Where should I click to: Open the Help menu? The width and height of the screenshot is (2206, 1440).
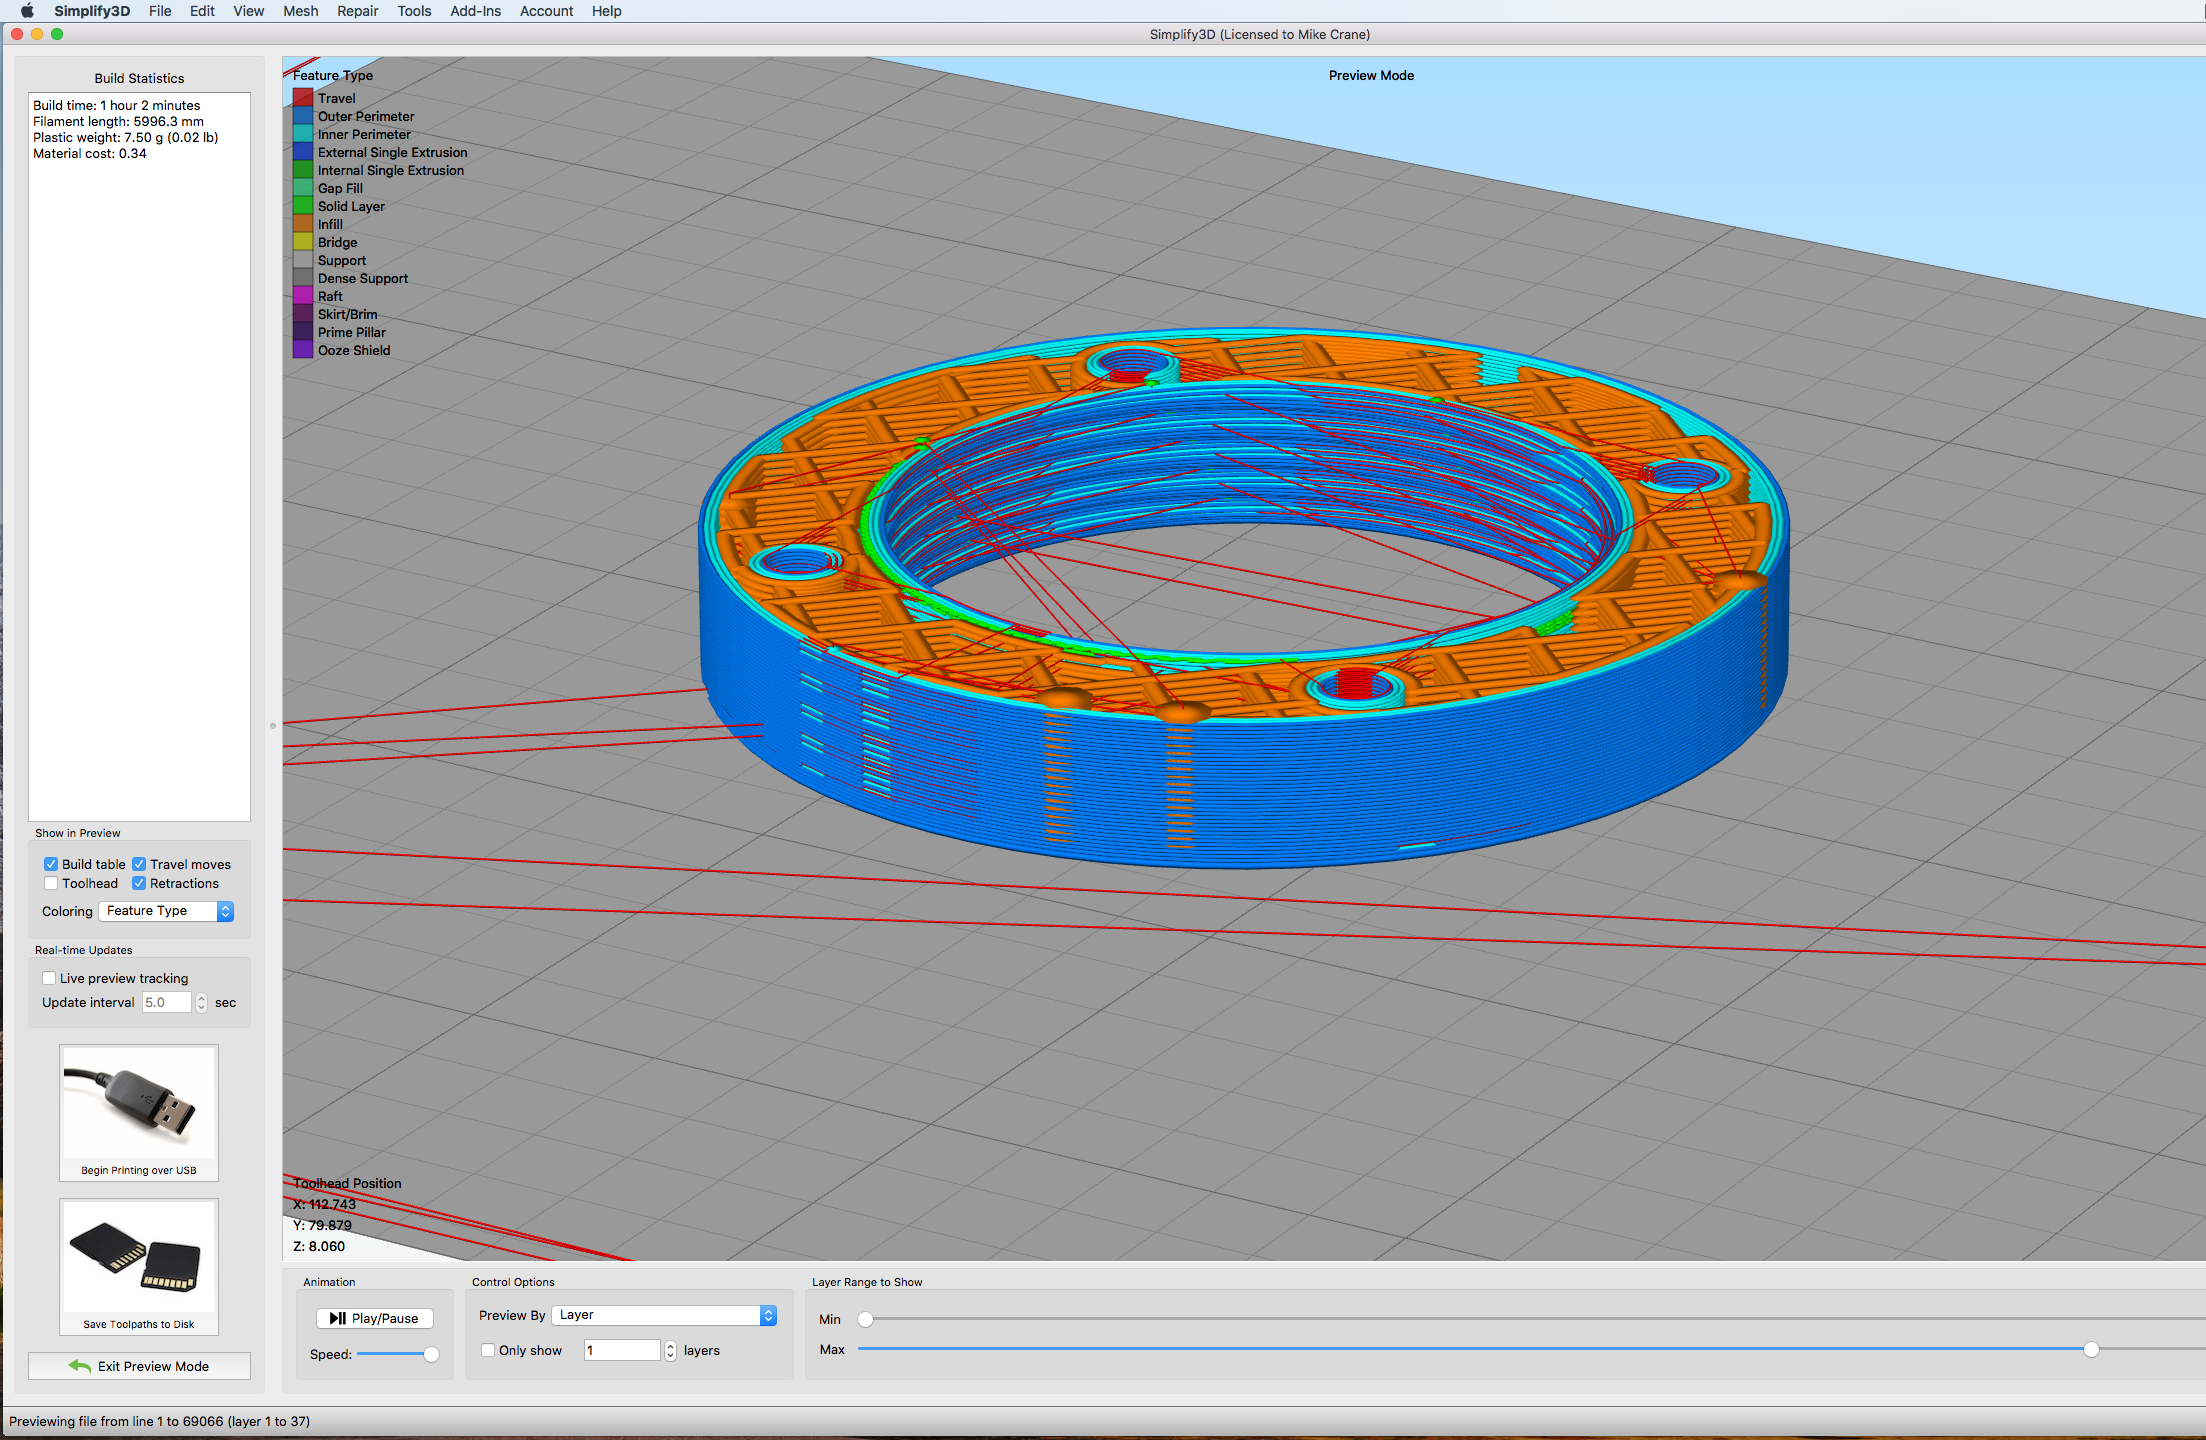click(606, 11)
